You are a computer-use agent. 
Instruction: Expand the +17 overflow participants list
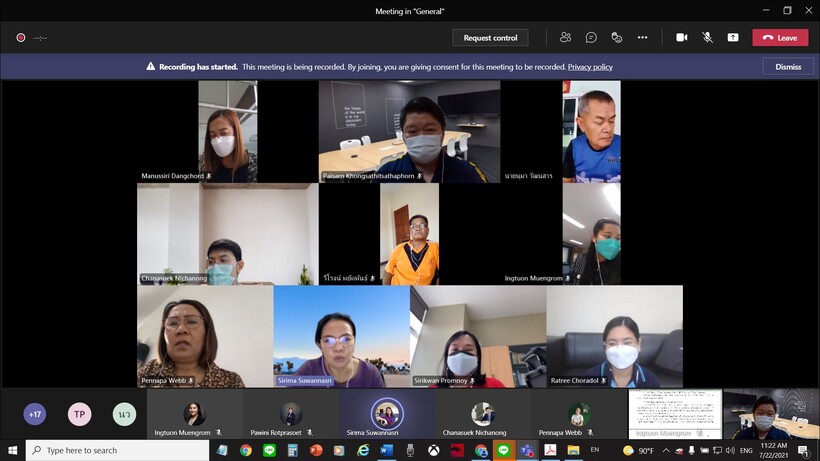[35, 414]
